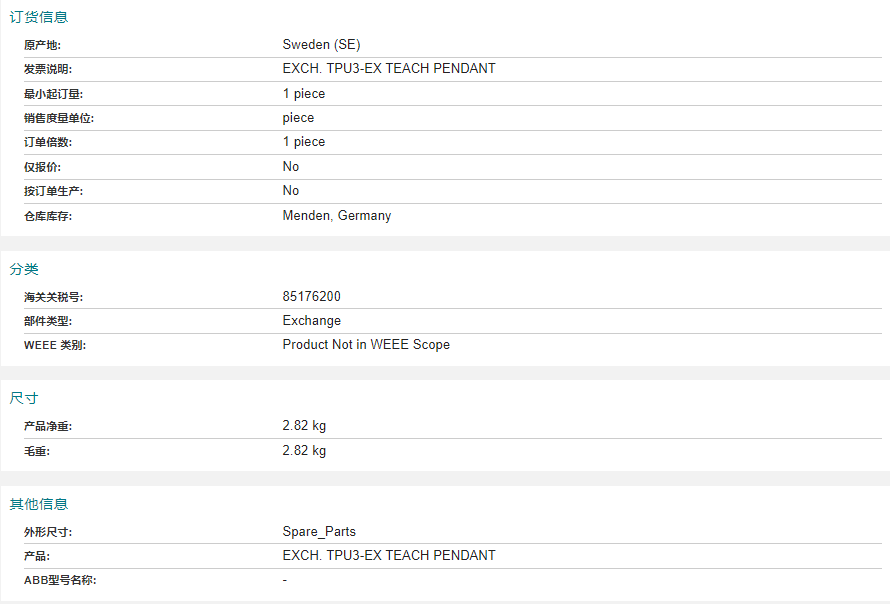
Task: Click the 海关关税号 label
Action: click(53, 297)
